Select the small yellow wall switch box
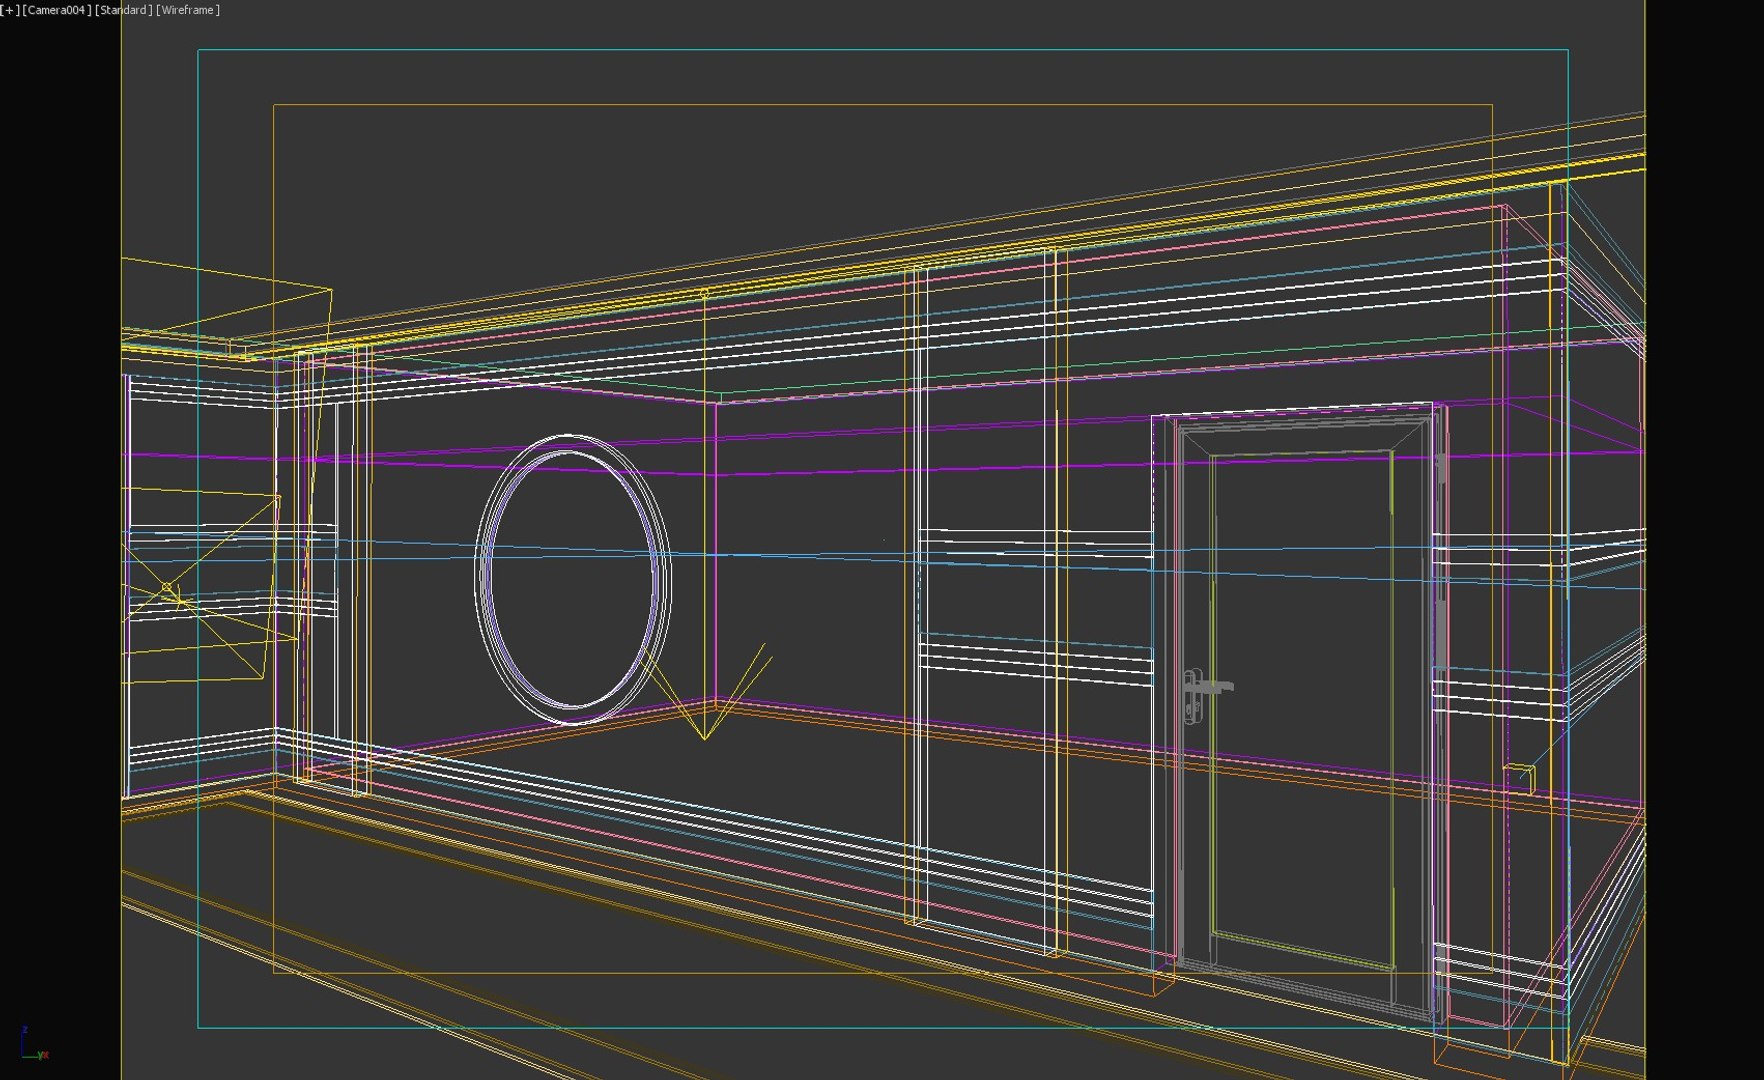 click(1519, 774)
